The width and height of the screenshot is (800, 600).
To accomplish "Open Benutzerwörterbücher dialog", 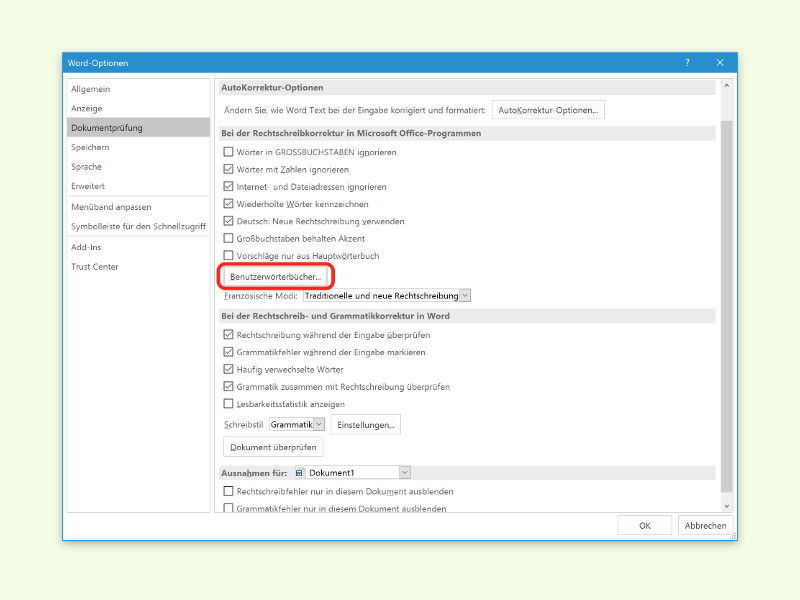I will (276, 277).
